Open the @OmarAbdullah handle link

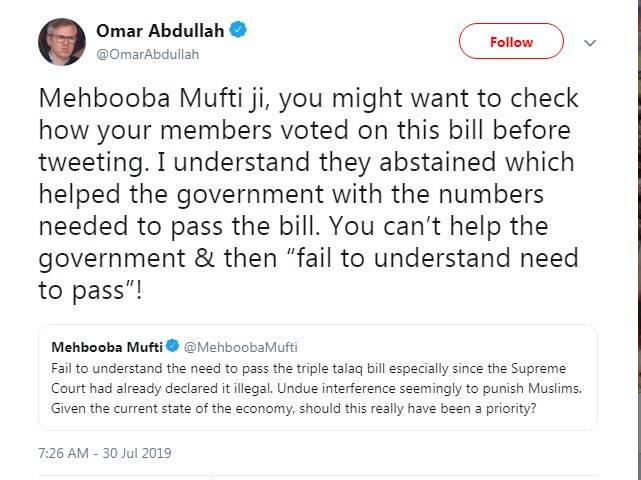[x=139, y=53]
